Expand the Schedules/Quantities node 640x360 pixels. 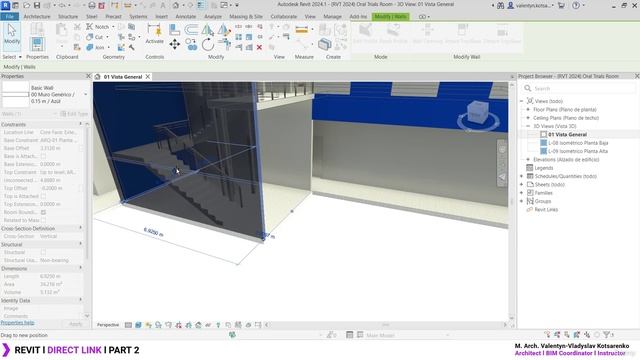[x=522, y=176]
